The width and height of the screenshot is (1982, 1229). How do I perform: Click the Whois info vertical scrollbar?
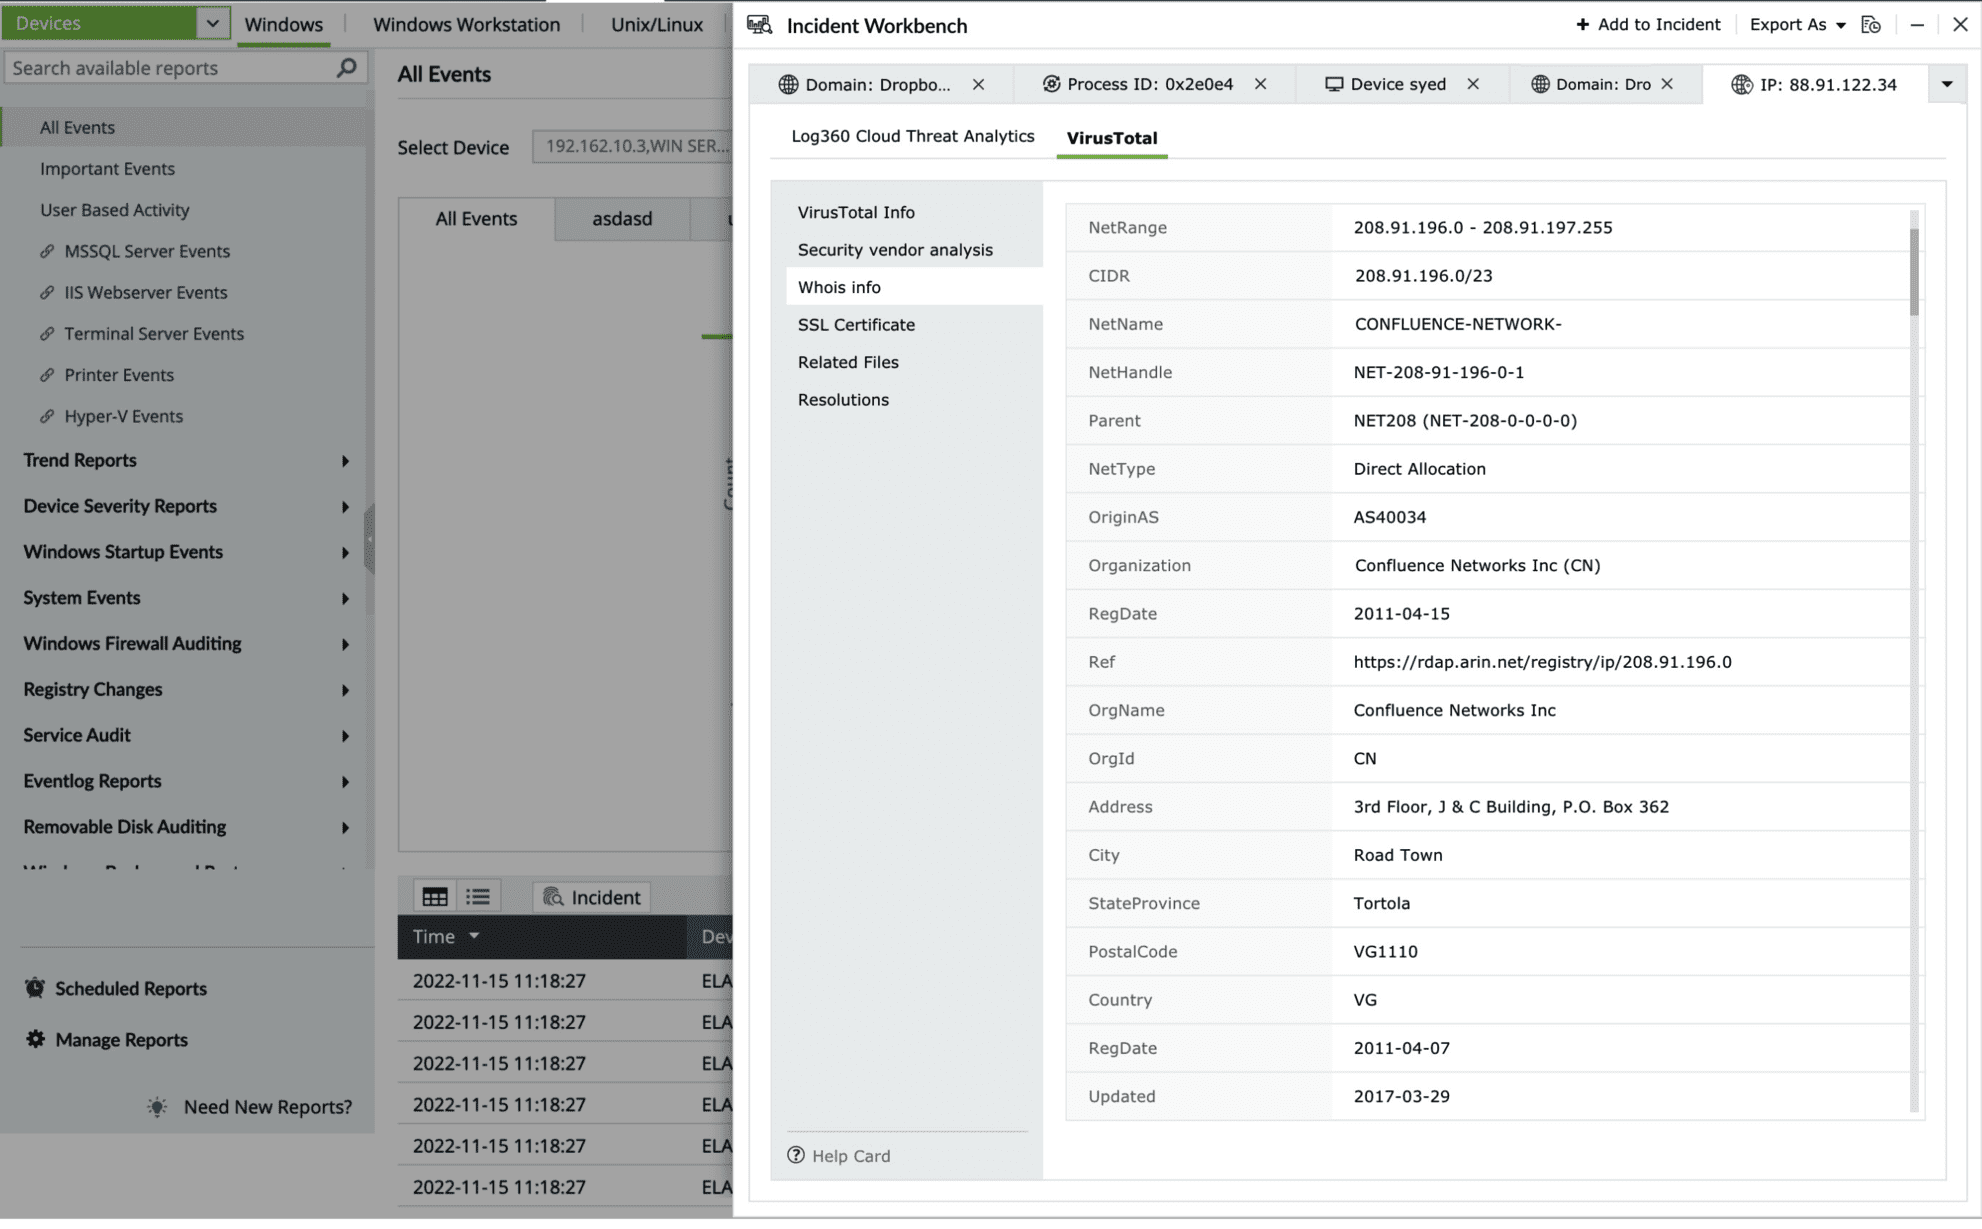click(x=1914, y=270)
